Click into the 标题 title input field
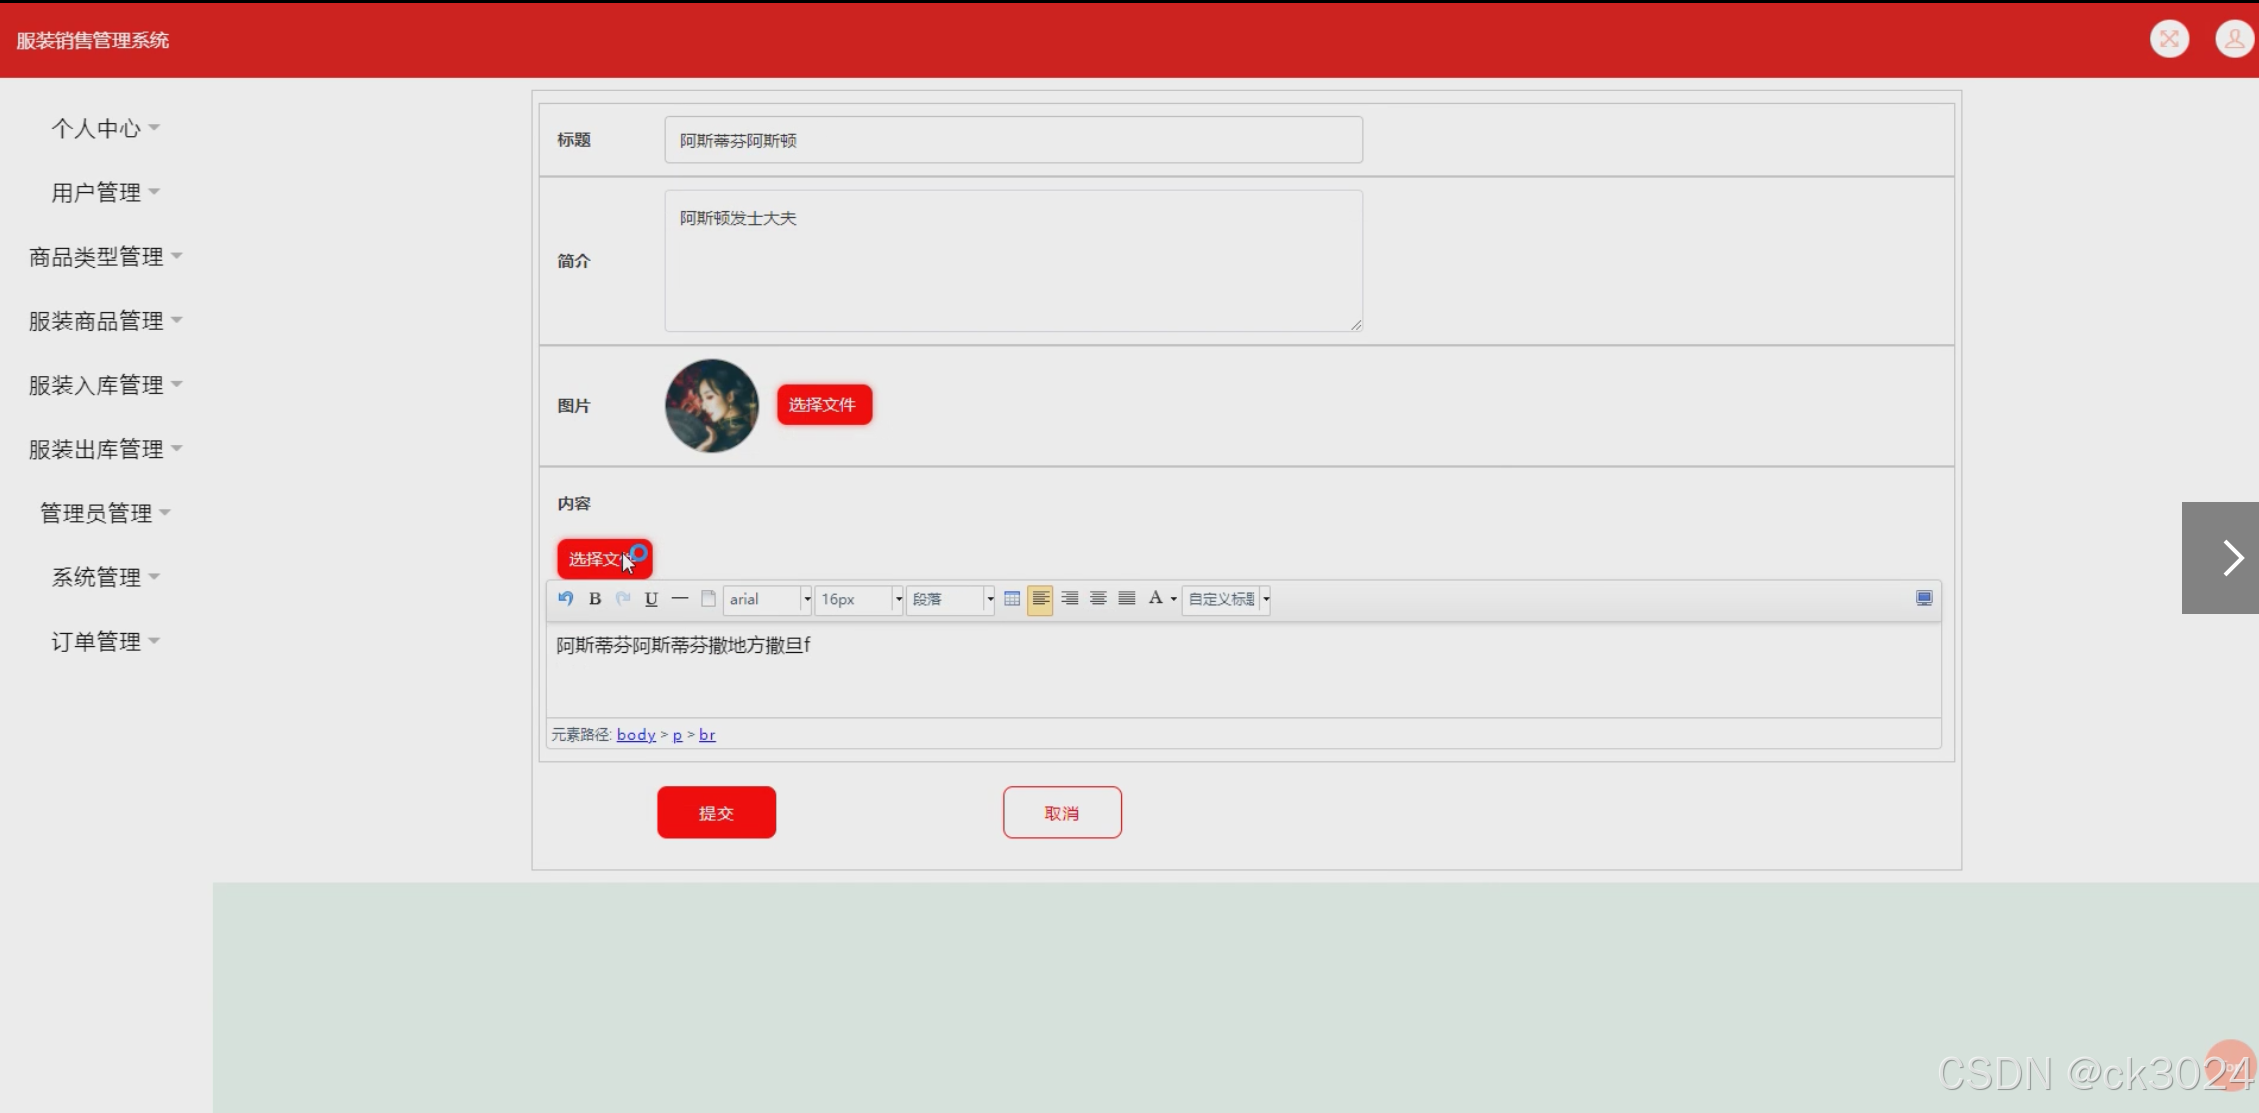This screenshot has height=1113, width=2259. click(x=1012, y=140)
